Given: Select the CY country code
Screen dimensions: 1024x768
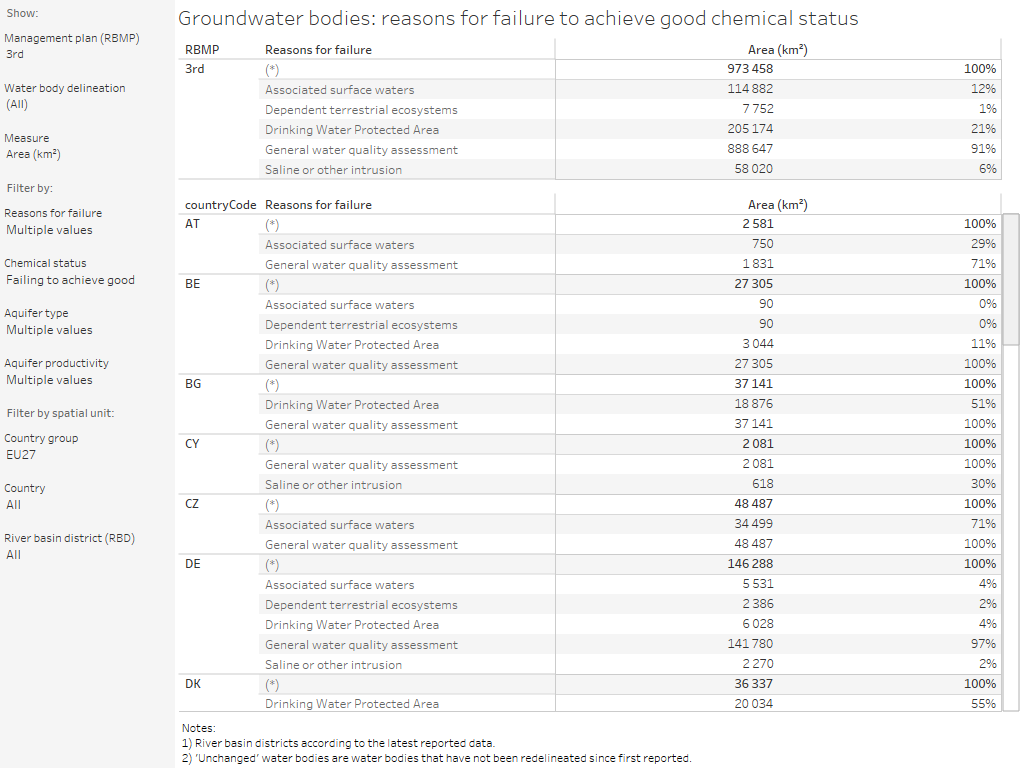Looking at the screenshot, I should click(x=192, y=443).
